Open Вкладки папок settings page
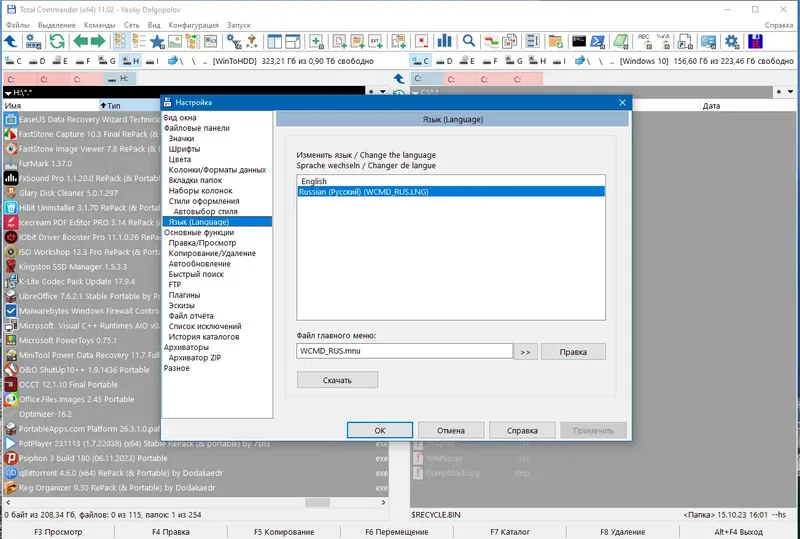 195,180
